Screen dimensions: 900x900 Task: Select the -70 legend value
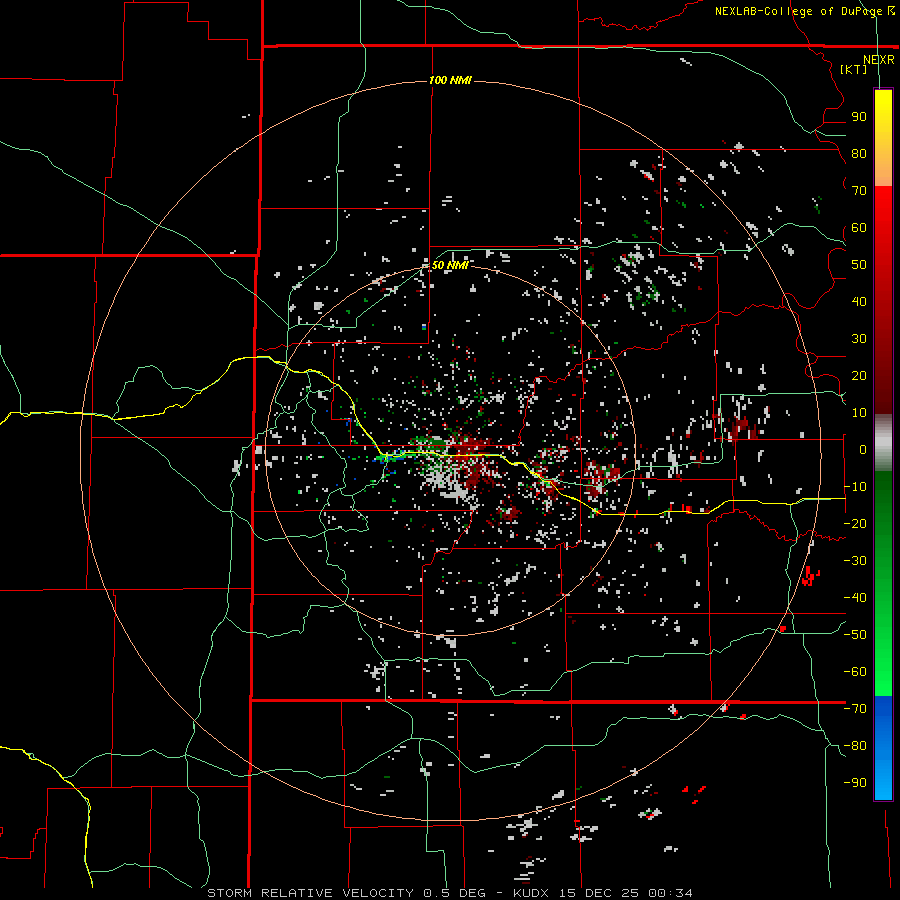coord(855,709)
